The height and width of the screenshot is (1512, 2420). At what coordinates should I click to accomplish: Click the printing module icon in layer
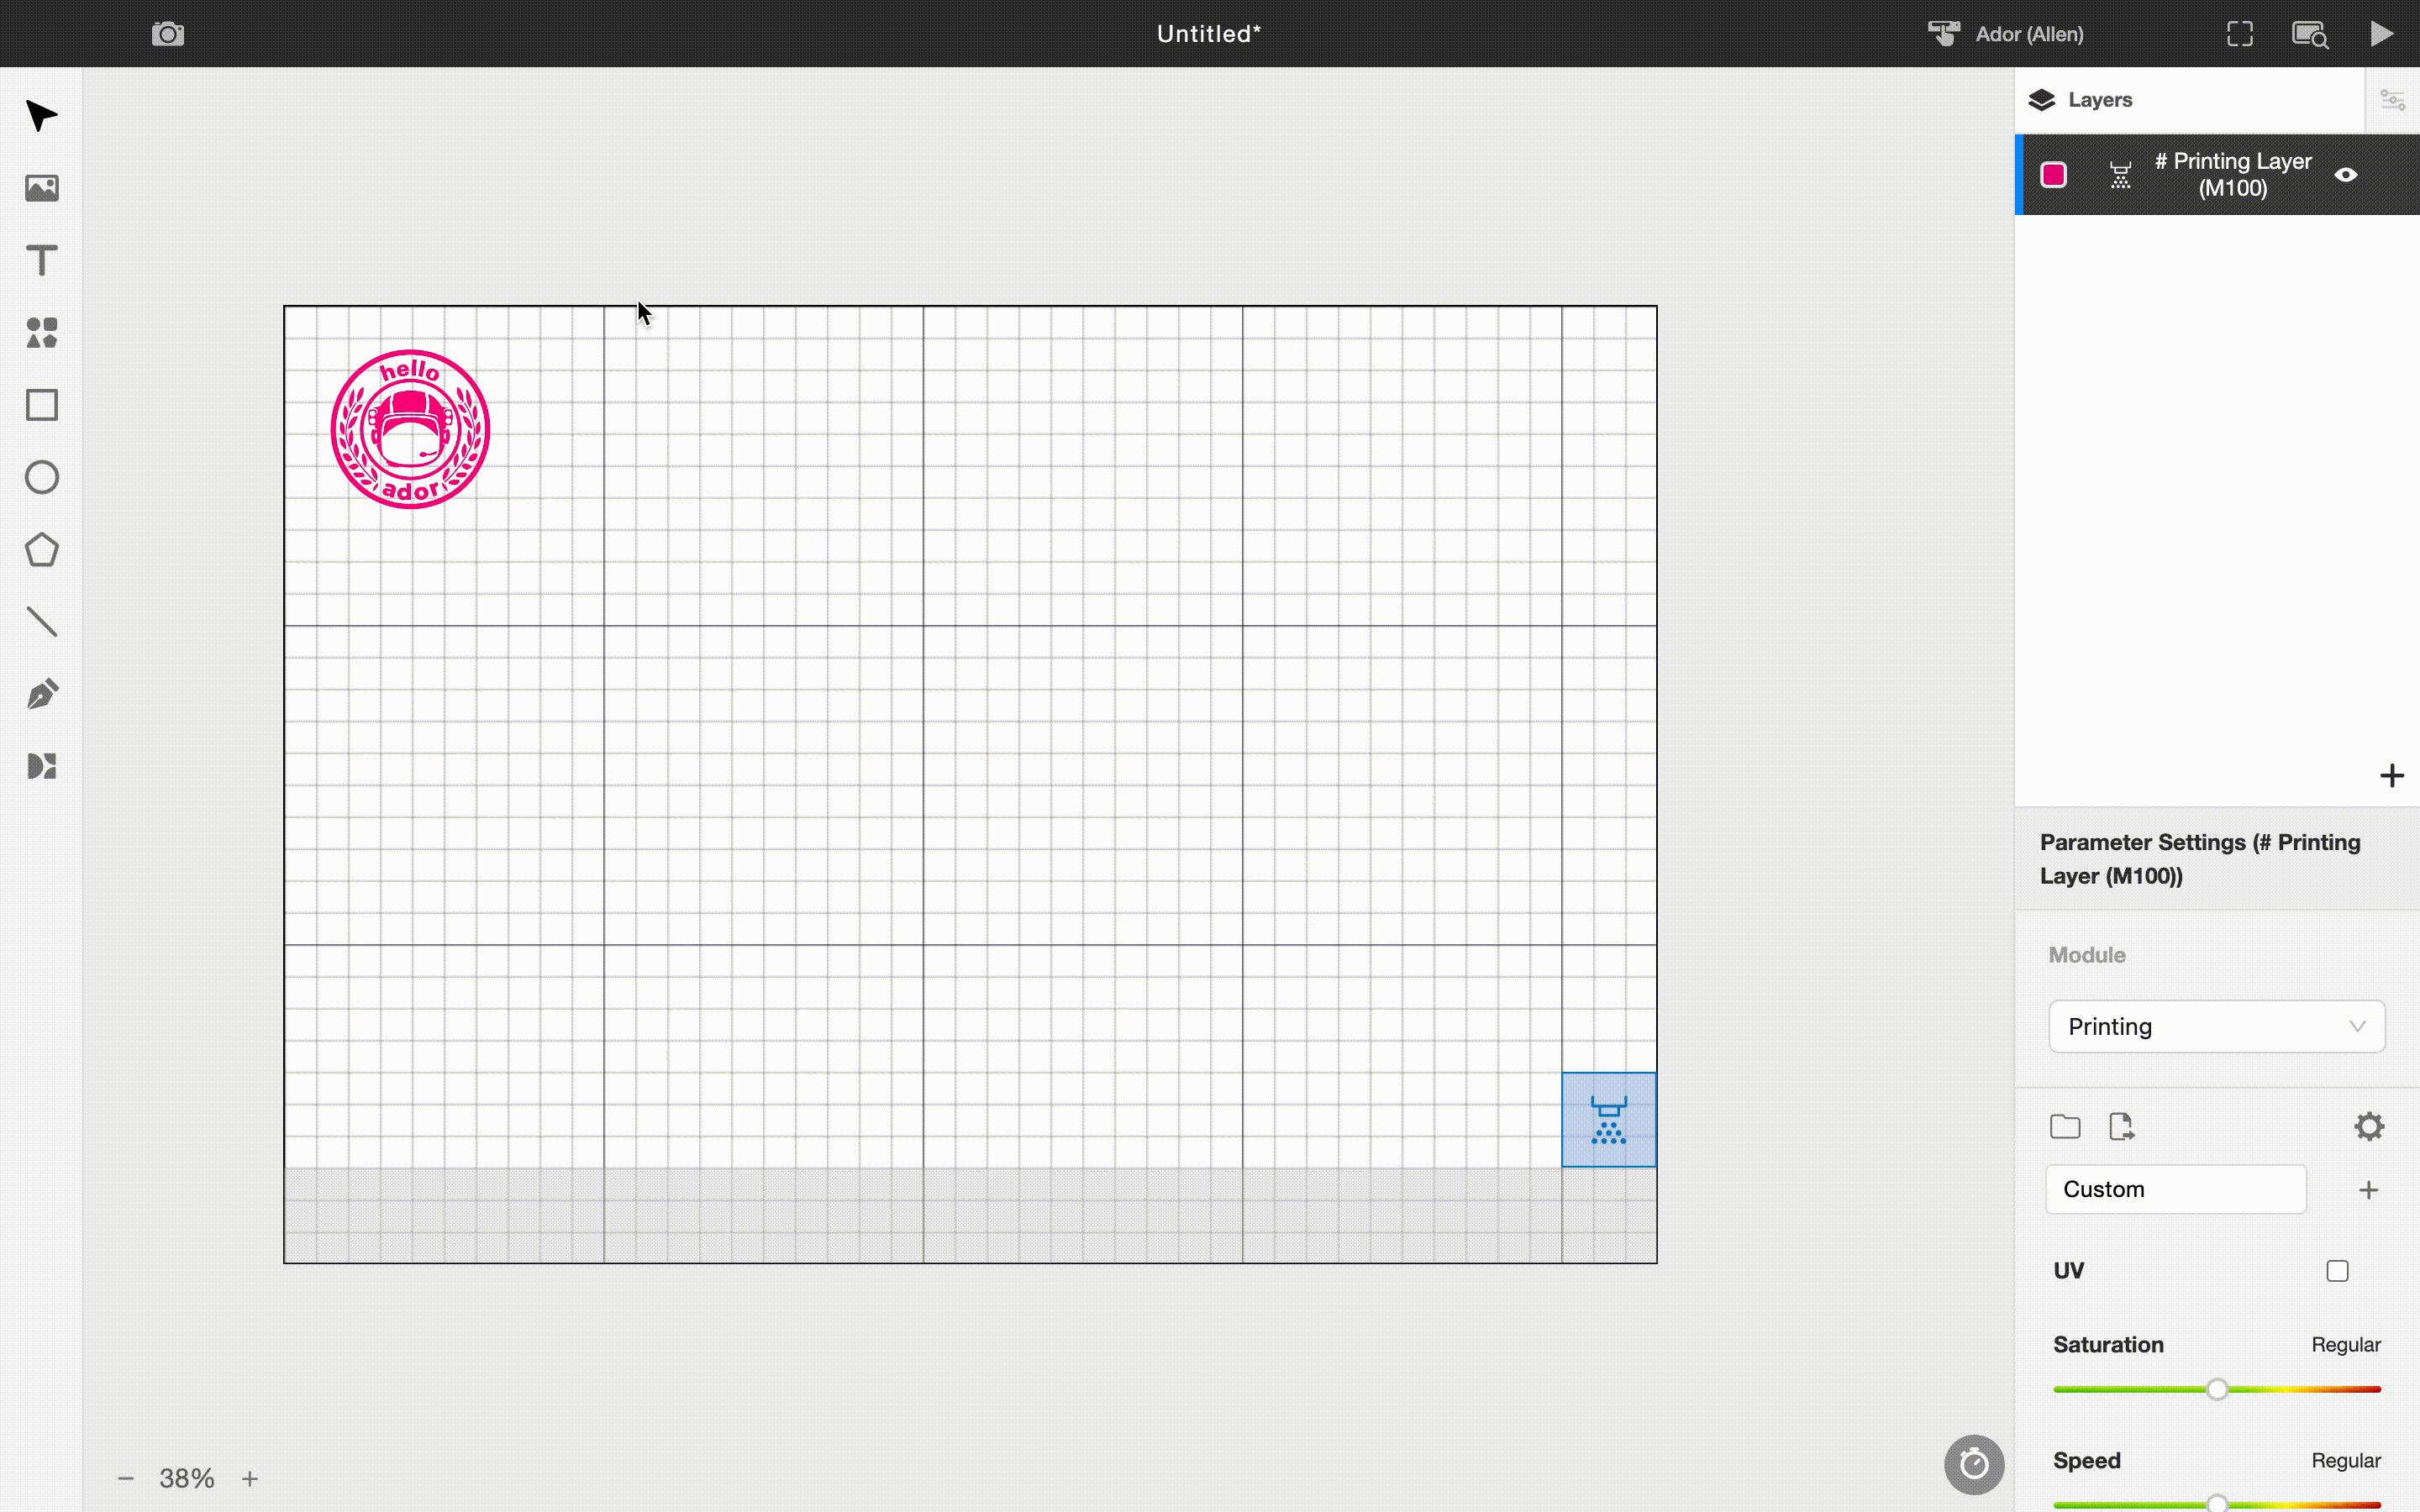(x=2120, y=175)
